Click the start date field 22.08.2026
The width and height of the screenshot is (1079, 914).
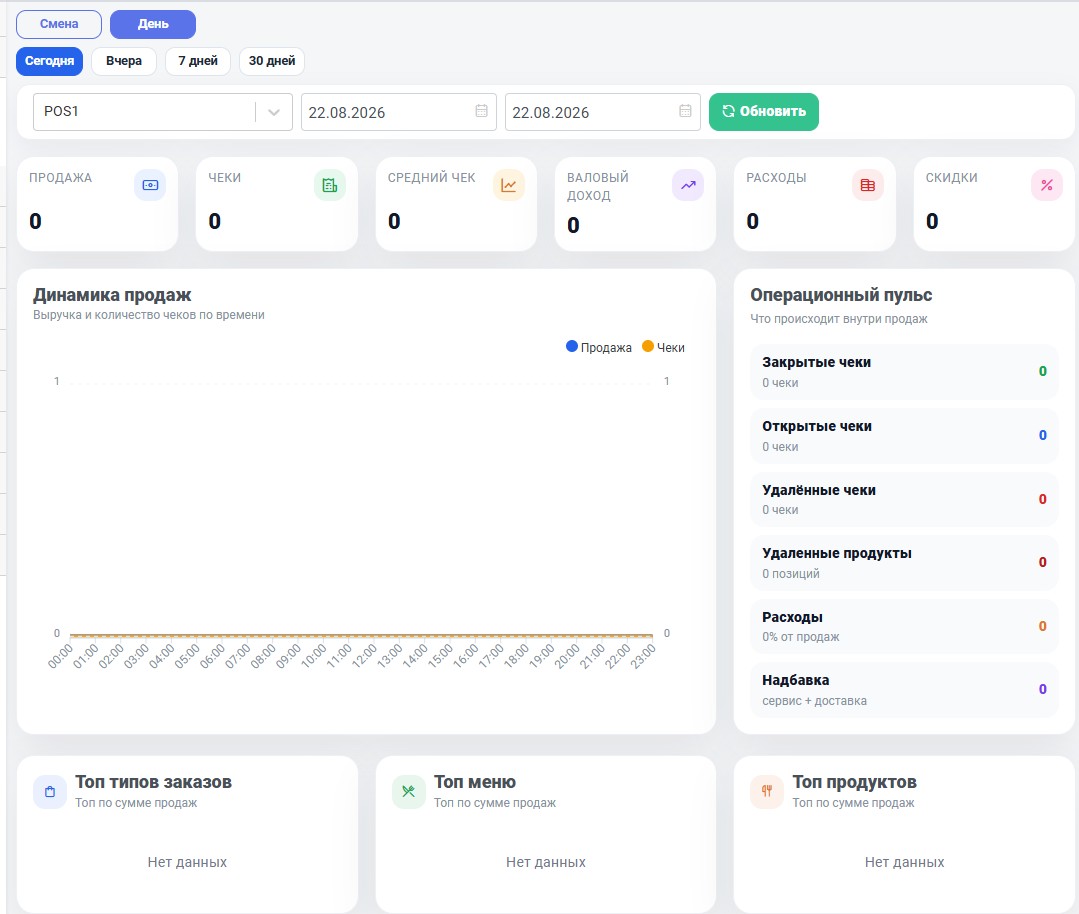coord(399,112)
